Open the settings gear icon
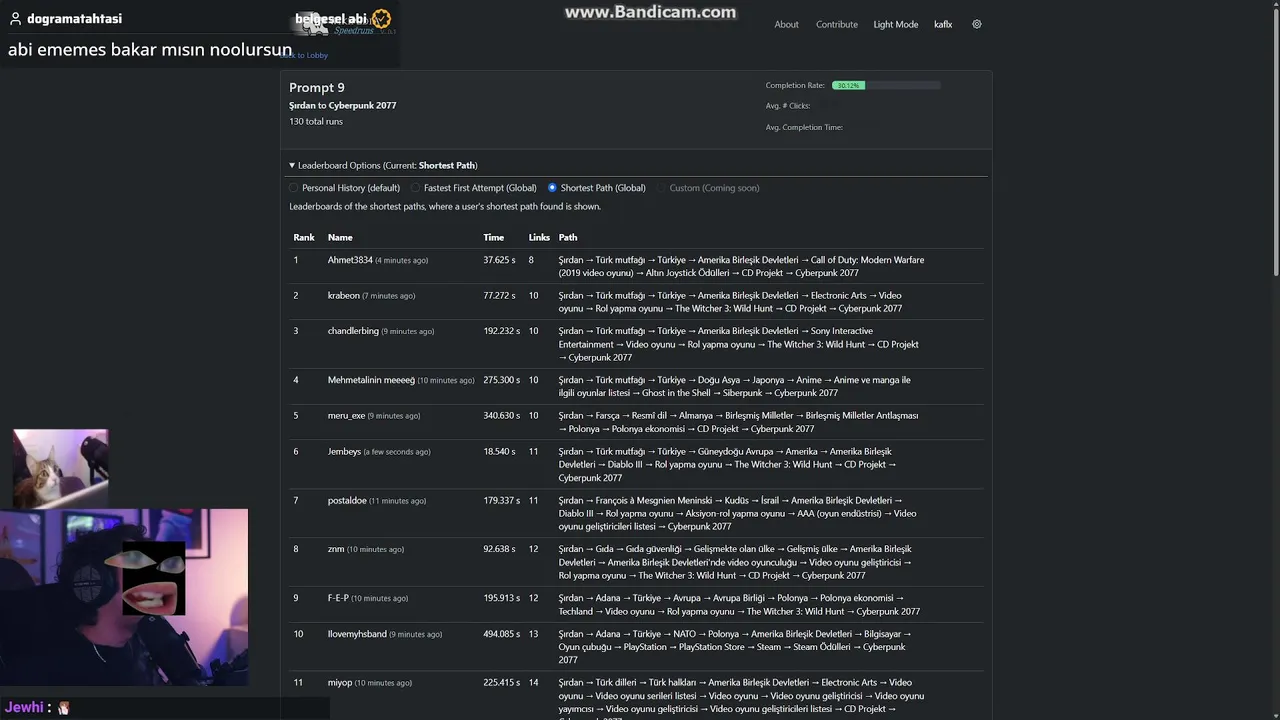This screenshot has width=1280, height=720. [977, 24]
